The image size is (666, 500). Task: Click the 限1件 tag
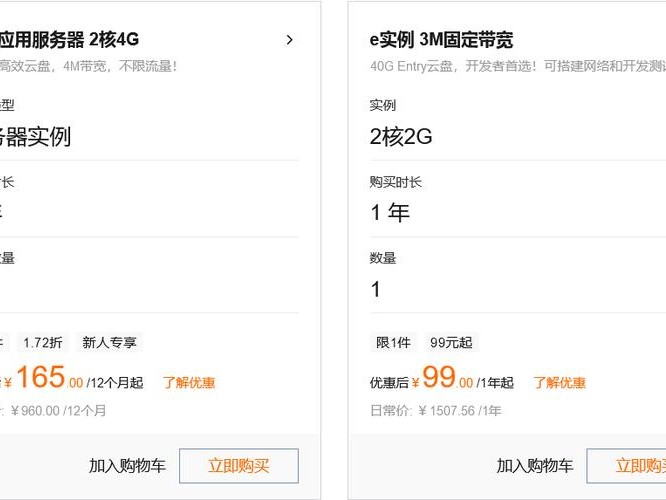click(x=393, y=342)
